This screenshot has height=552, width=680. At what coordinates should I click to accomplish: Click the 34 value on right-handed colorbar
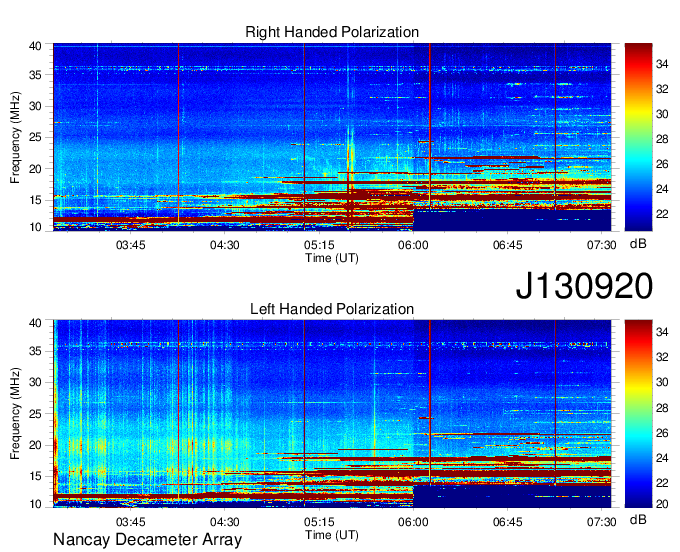point(662,65)
